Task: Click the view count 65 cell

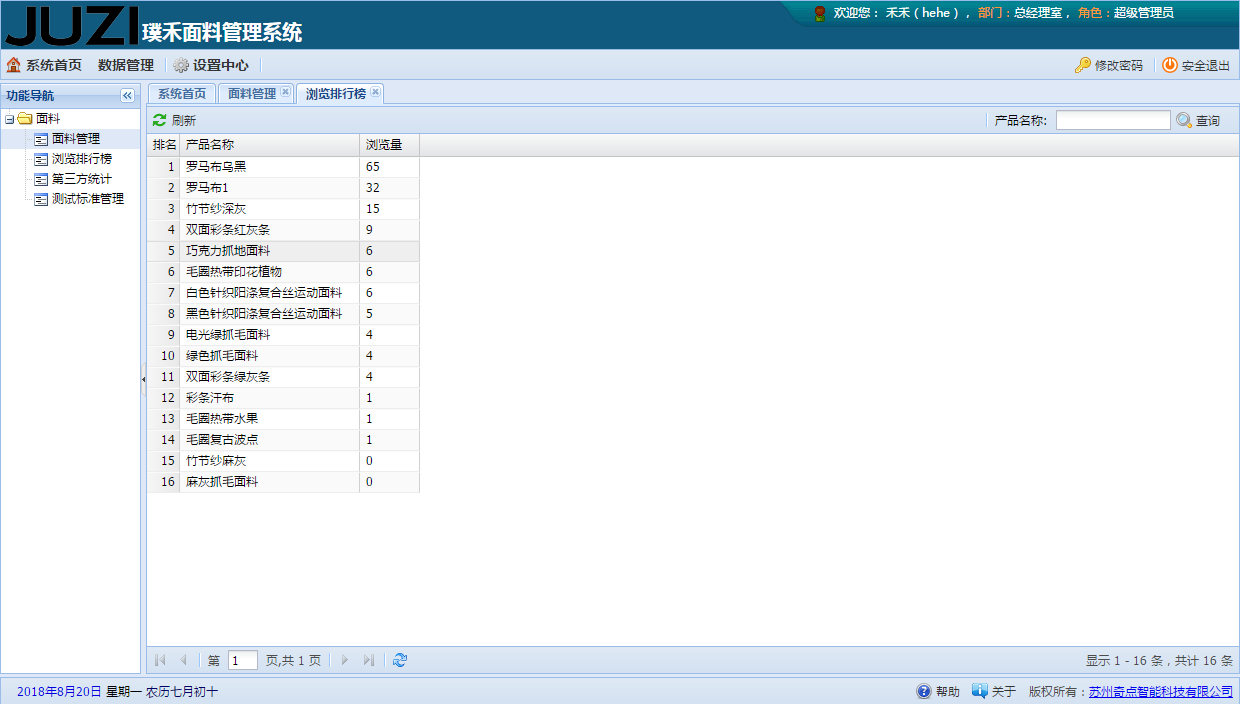Action: pos(389,167)
